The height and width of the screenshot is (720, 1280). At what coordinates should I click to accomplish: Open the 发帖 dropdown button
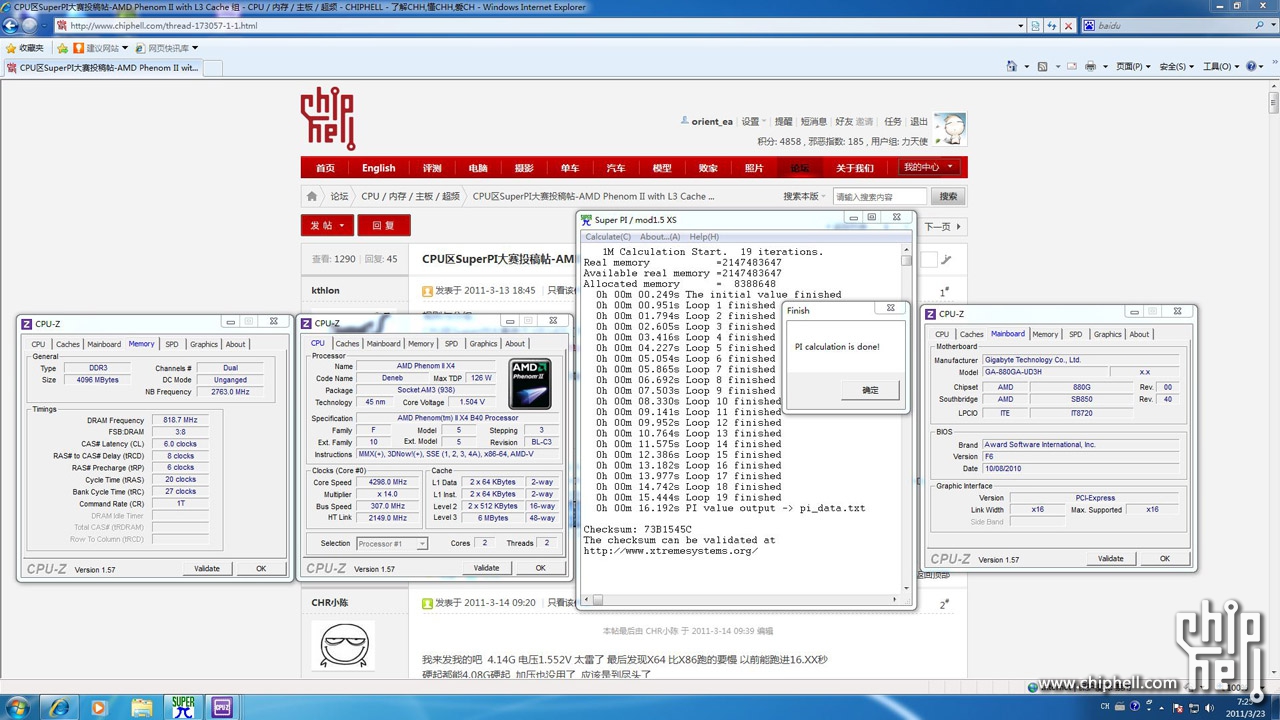pos(328,226)
